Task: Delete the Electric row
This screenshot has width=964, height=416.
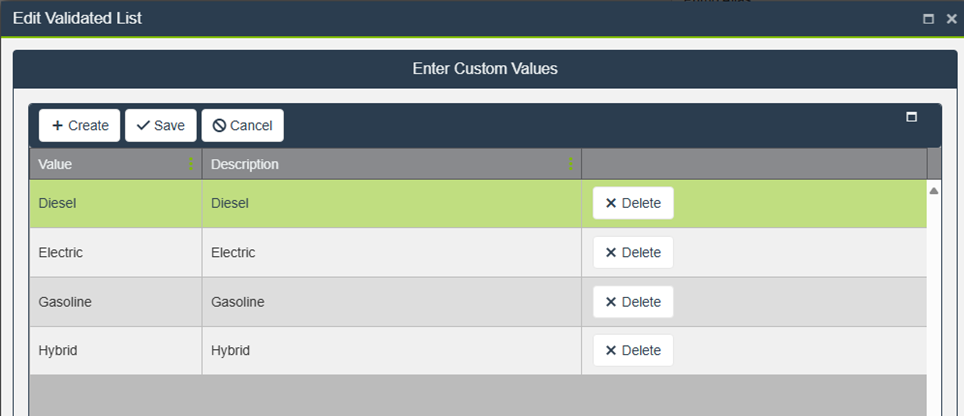Action: [633, 252]
